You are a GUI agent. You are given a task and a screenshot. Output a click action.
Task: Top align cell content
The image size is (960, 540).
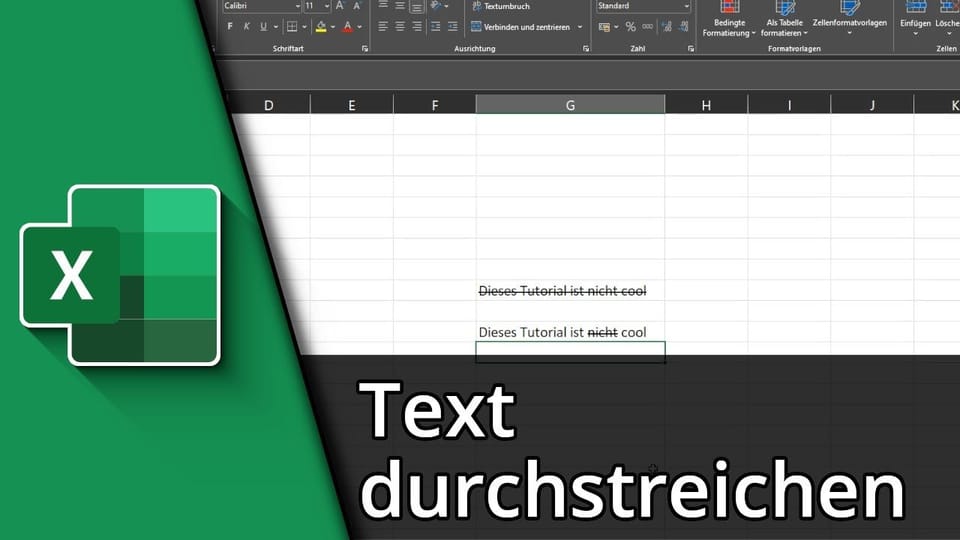pos(383,6)
